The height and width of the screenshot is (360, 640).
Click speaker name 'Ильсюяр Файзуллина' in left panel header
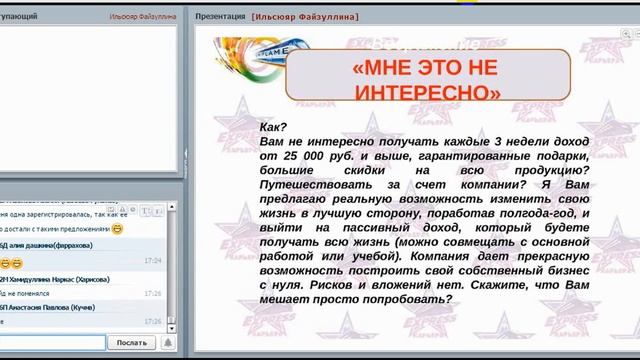pyautogui.click(x=142, y=17)
